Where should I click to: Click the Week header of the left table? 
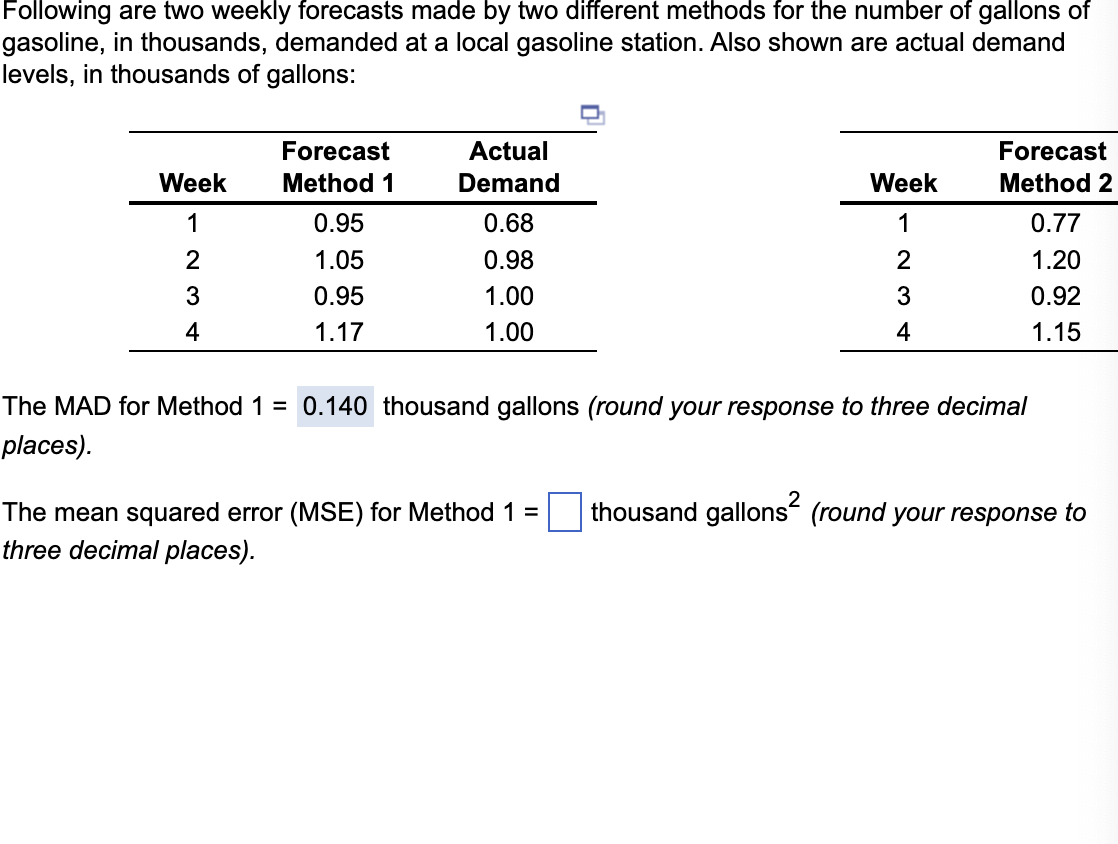click(x=194, y=183)
